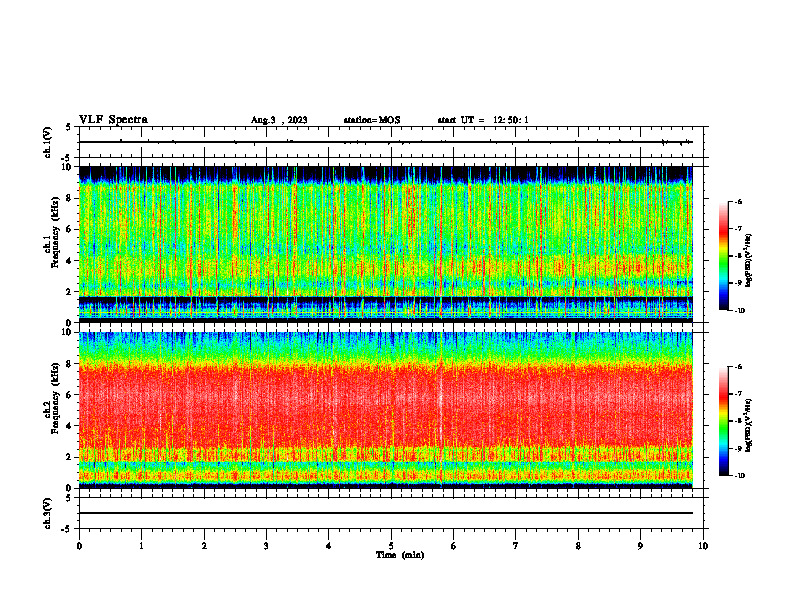Click the ch.2 colorbar log(PSD) label
The width and height of the screenshot is (792, 612).
(x=749, y=425)
